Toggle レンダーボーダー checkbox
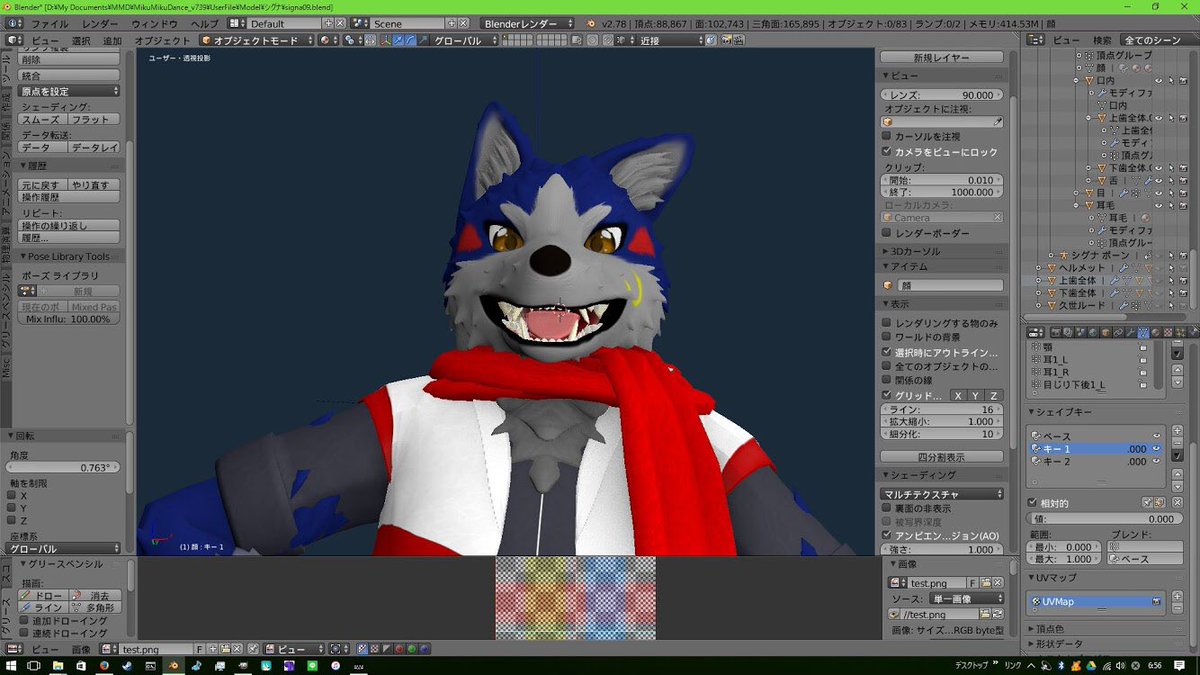This screenshot has height=675, width=1200. [886, 233]
